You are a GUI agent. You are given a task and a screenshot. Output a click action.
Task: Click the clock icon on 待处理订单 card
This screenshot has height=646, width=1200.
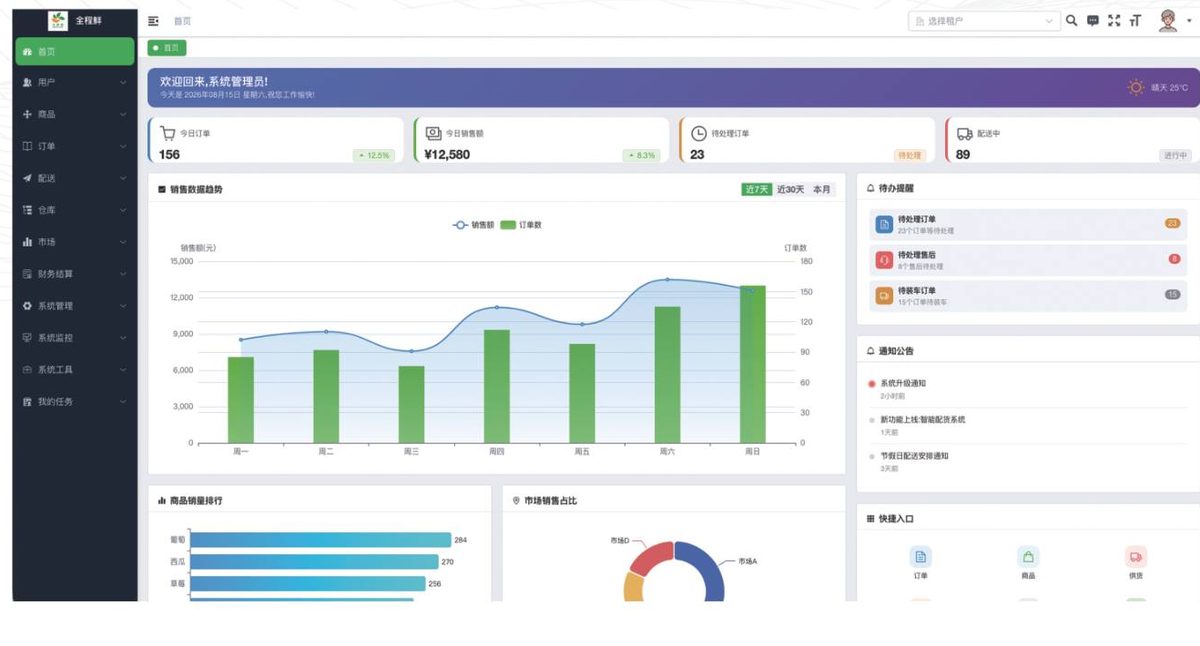click(x=699, y=133)
